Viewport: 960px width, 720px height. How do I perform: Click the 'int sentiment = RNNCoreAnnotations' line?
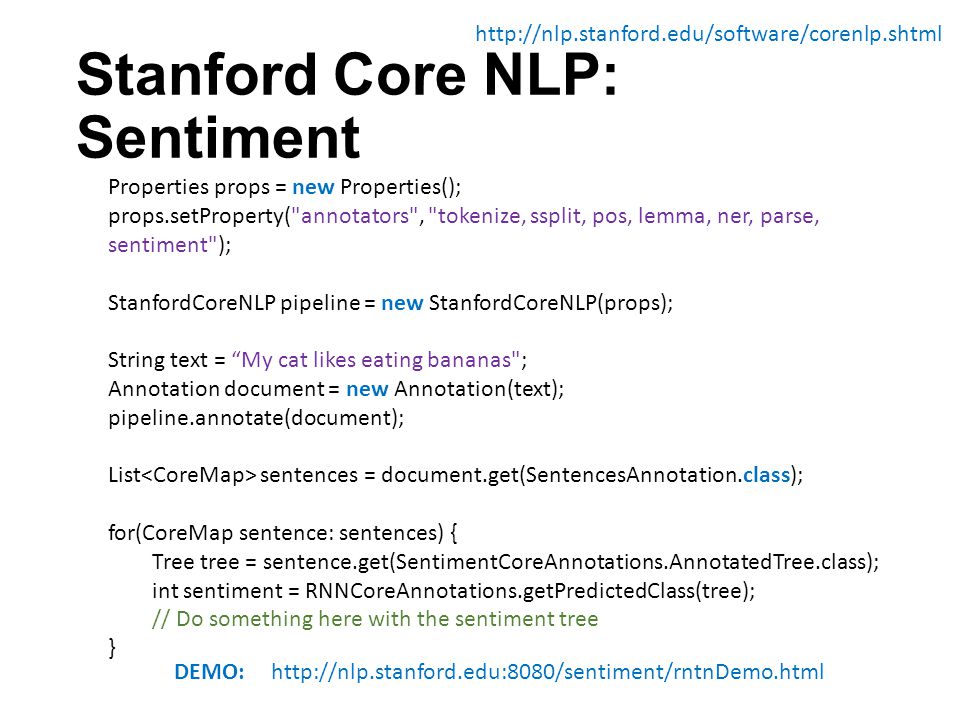pyautogui.click(x=454, y=591)
